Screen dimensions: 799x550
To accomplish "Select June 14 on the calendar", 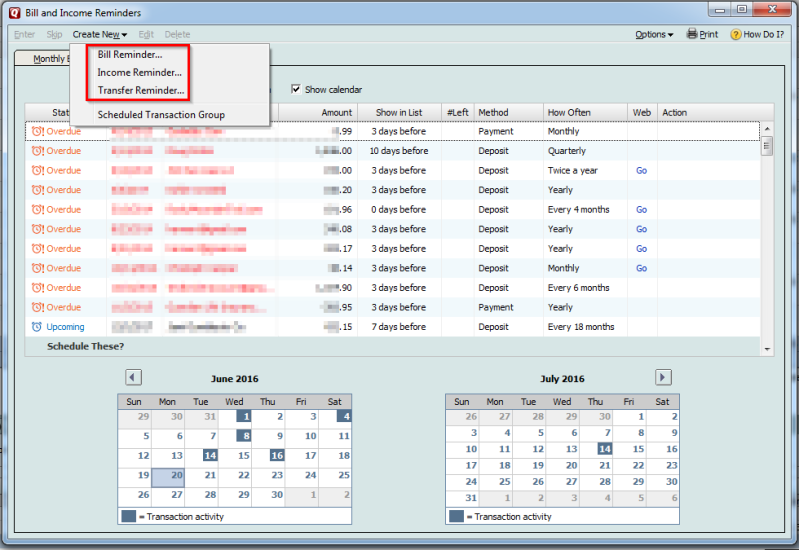I will click(x=210, y=455).
